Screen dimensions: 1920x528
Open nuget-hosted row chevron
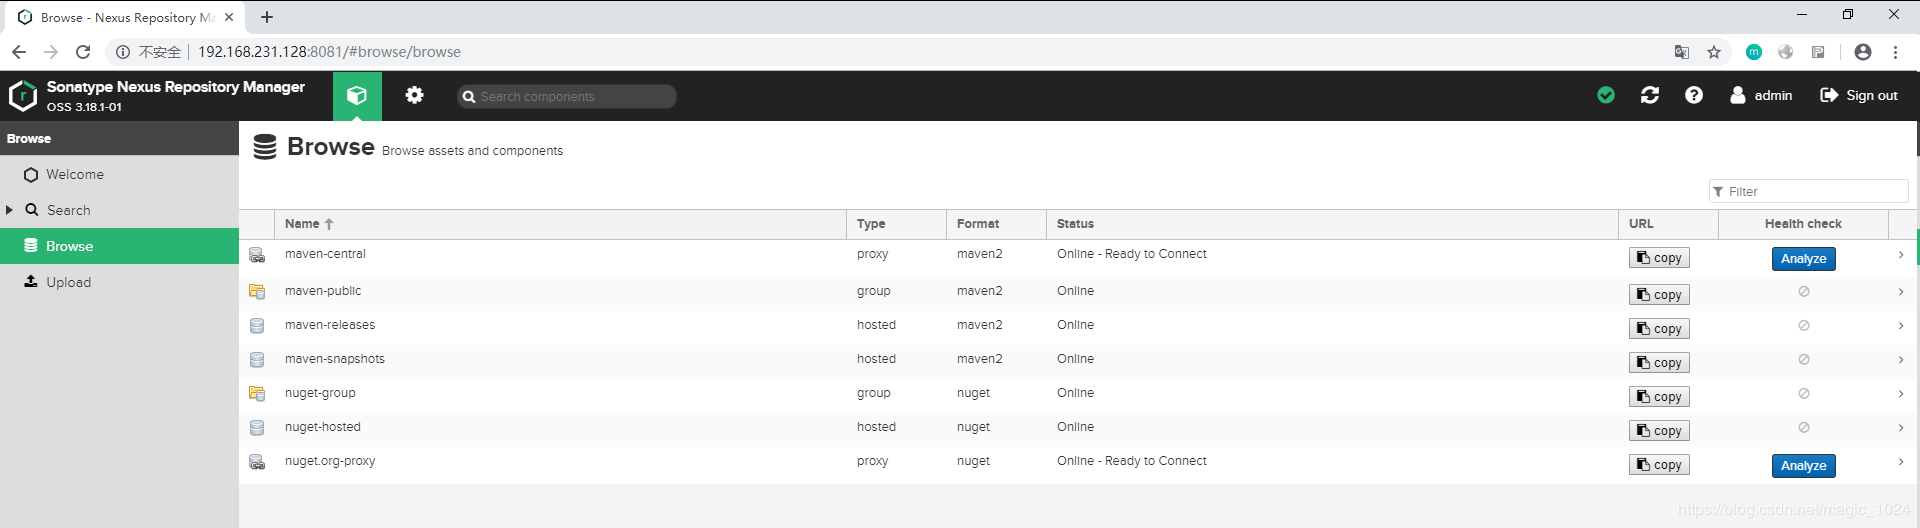click(x=1901, y=428)
